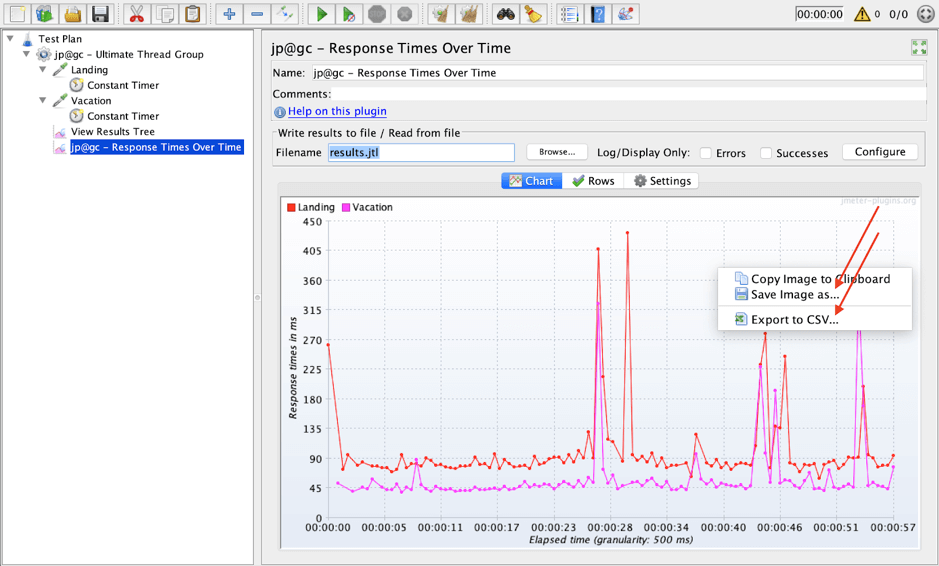This screenshot has height=566, width=939.
Task: Select Constant Timer under Landing
Action: (123, 86)
